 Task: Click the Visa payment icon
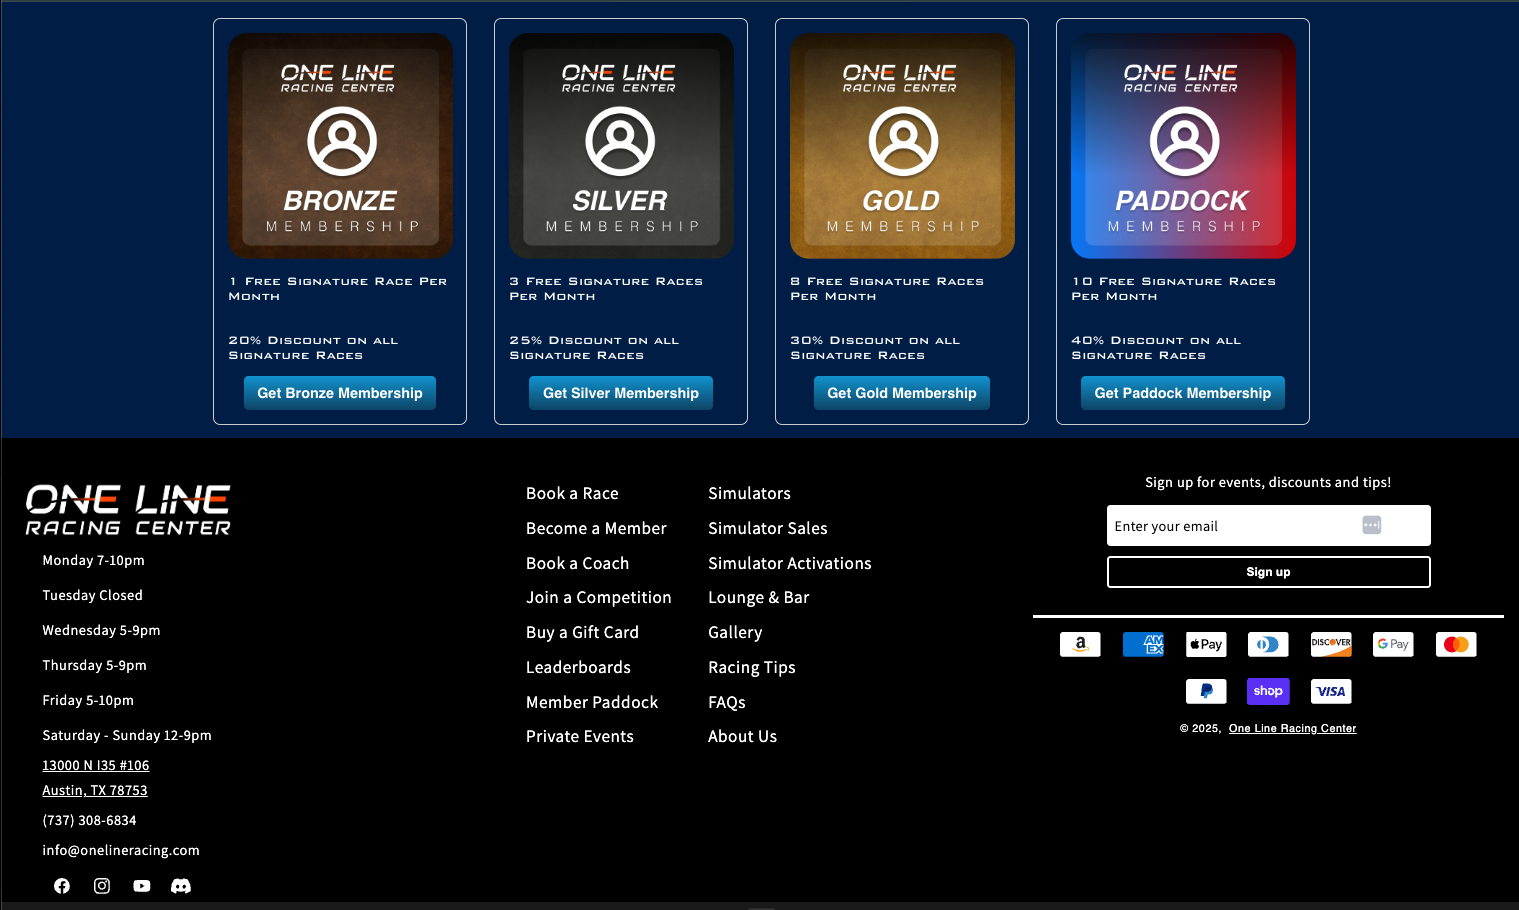[x=1331, y=691]
